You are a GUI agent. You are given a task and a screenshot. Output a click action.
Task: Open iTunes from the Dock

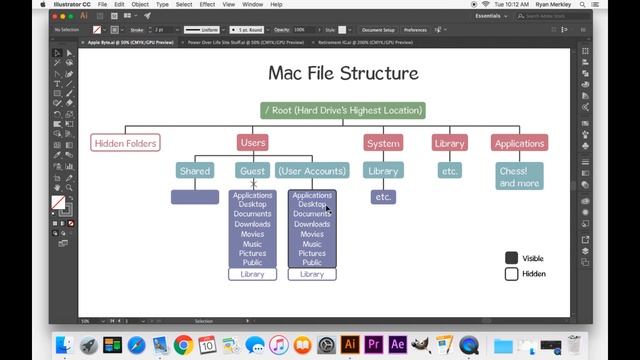coord(279,345)
